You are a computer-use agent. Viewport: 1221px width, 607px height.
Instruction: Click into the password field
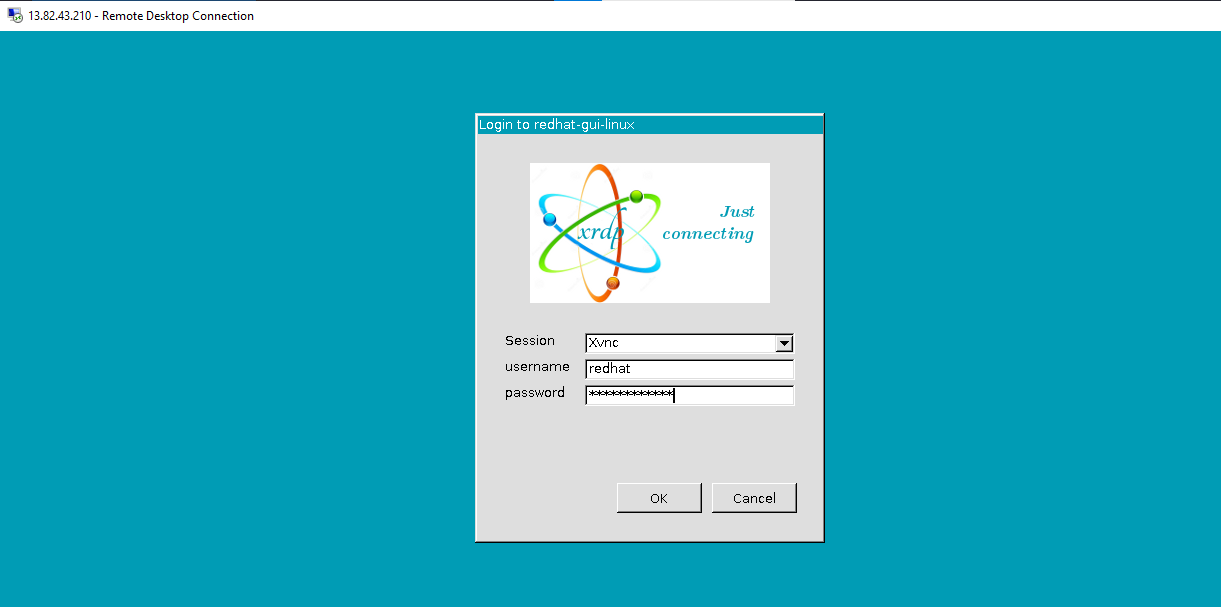[689, 395]
